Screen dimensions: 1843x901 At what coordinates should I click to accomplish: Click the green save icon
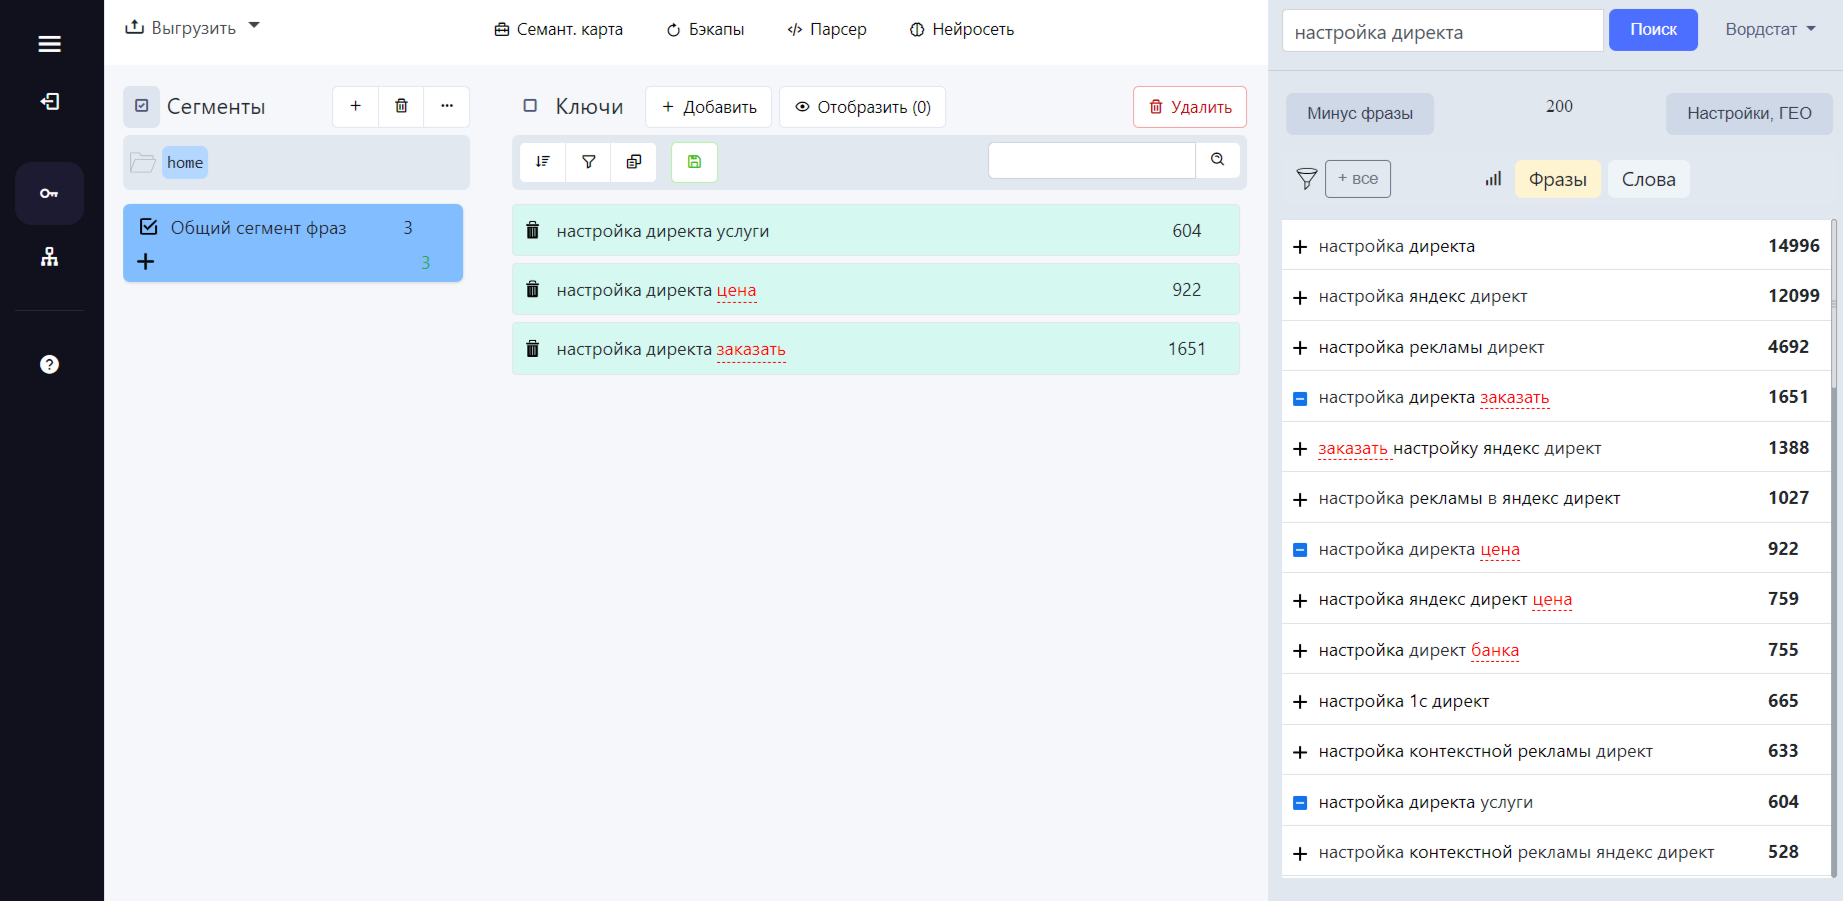coord(694,161)
